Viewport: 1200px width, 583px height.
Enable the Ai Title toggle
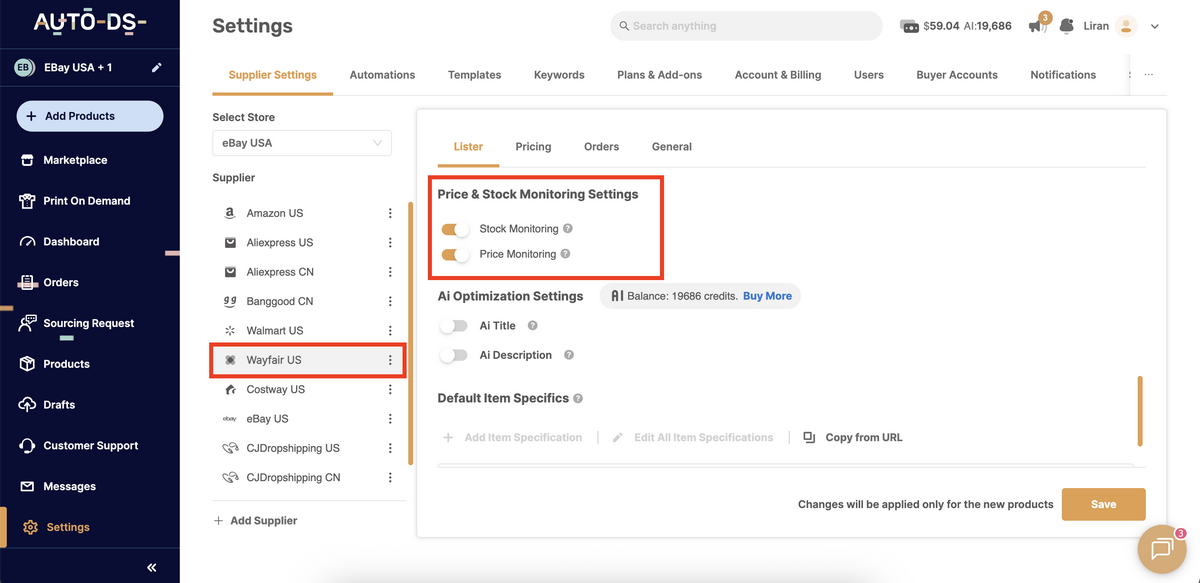[x=454, y=325]
